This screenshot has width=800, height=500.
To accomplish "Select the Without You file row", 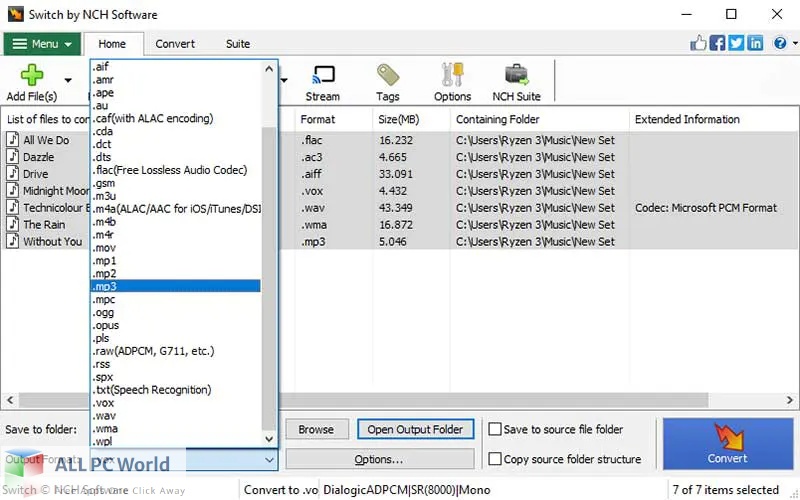I will (x=400, y=241).
